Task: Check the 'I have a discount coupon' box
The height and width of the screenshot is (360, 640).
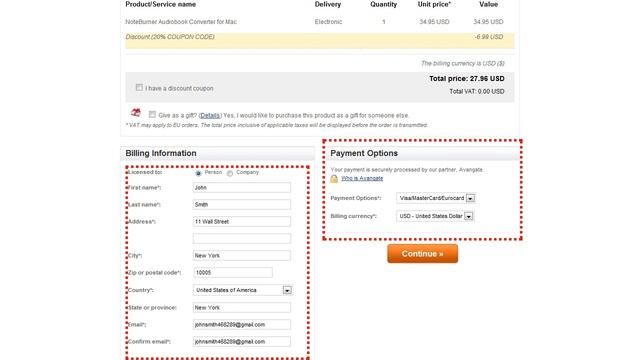Action: (139, 87)
